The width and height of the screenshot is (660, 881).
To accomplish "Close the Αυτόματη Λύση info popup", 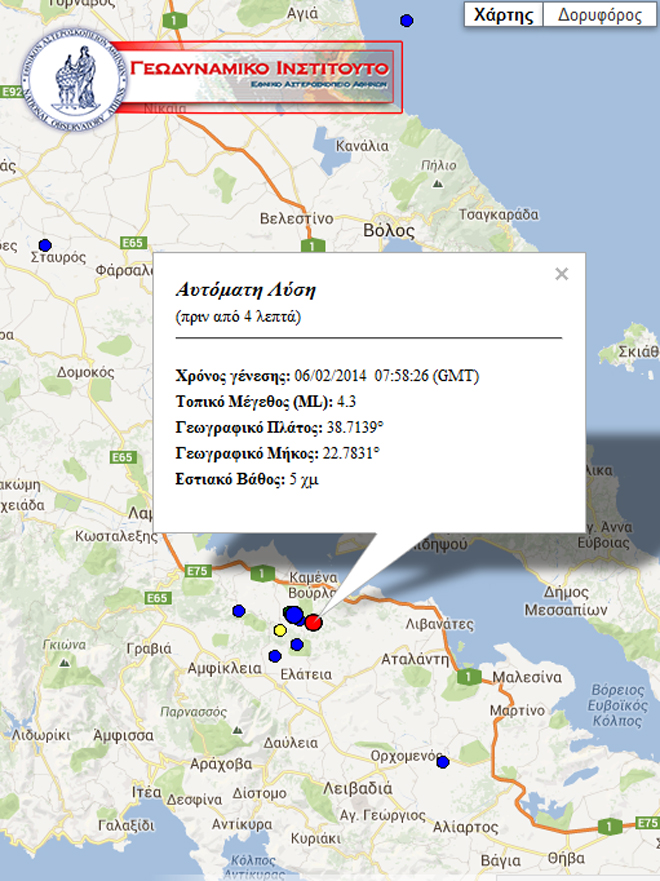I will click(562, 274).
